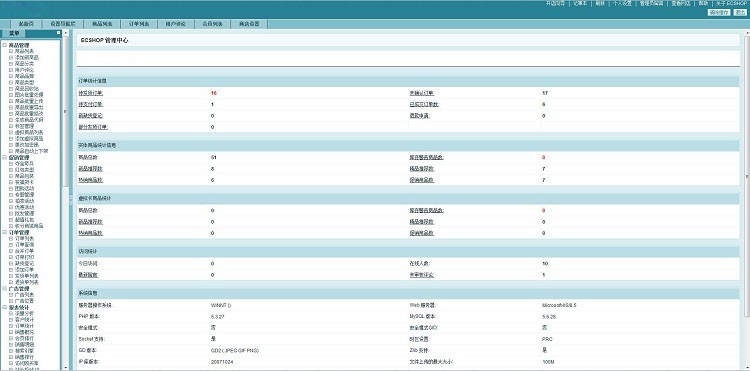The image size is (750, 371).
Task: Open 发货单列表 in the sidebar
Action: tap(26, 275)
